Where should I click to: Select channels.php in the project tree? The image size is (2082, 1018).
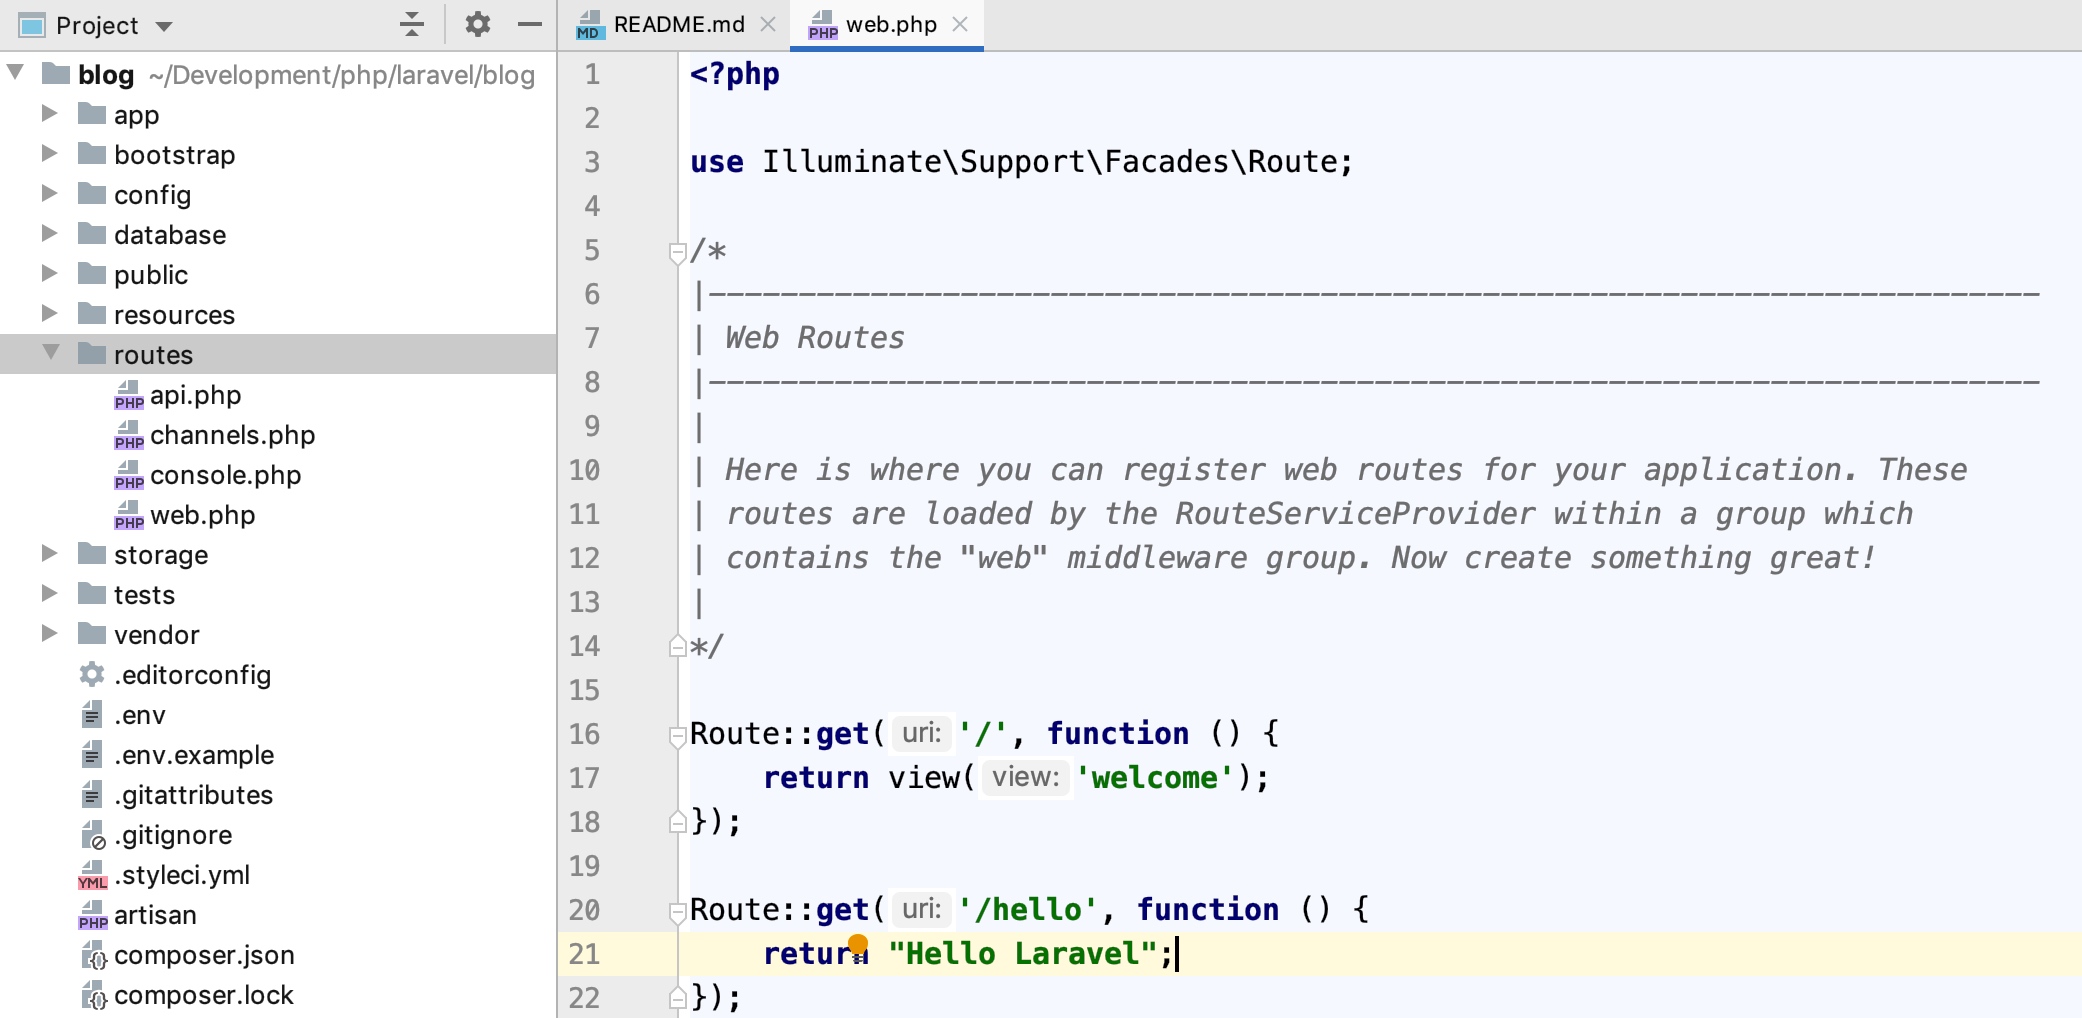coord(232,435)
